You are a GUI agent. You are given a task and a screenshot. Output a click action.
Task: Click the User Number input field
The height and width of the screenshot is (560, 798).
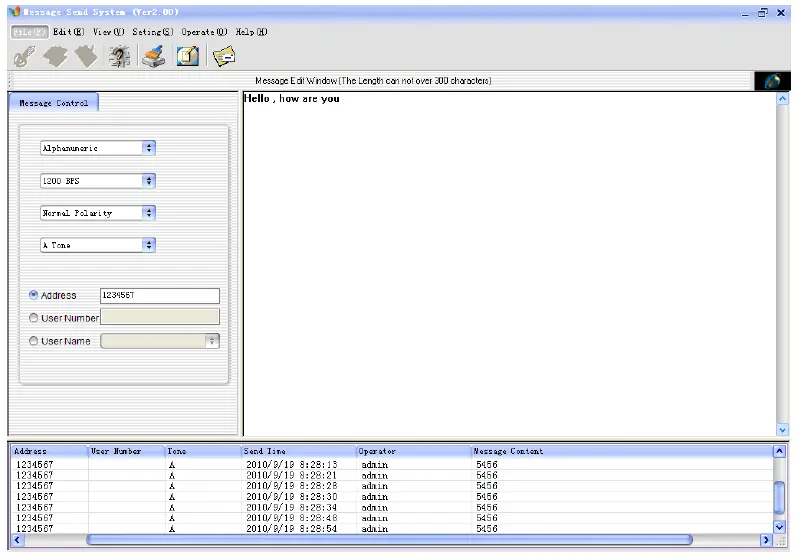[x=160, y=317]
